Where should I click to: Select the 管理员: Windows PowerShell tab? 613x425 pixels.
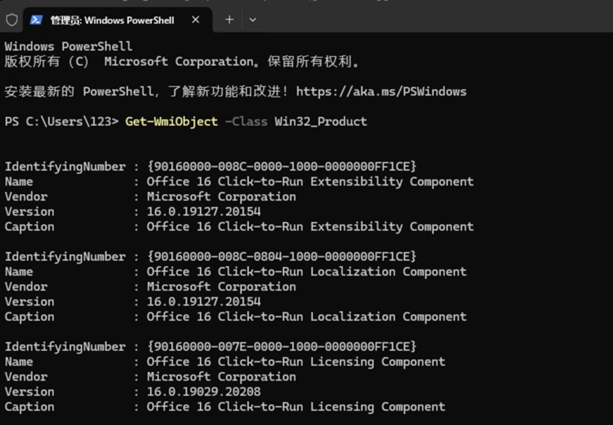pyautogui.click(x=110, y=19)
